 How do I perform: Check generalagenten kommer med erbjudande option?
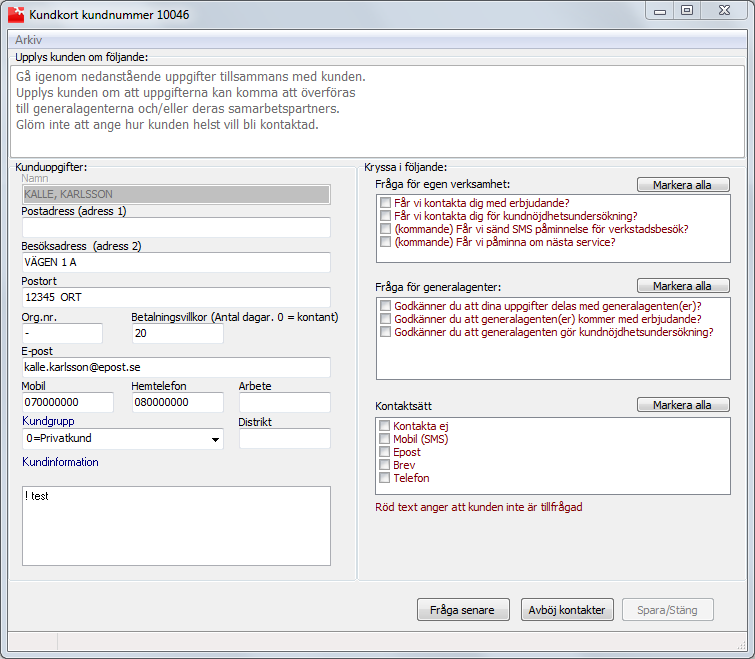[x=385, y=319]
